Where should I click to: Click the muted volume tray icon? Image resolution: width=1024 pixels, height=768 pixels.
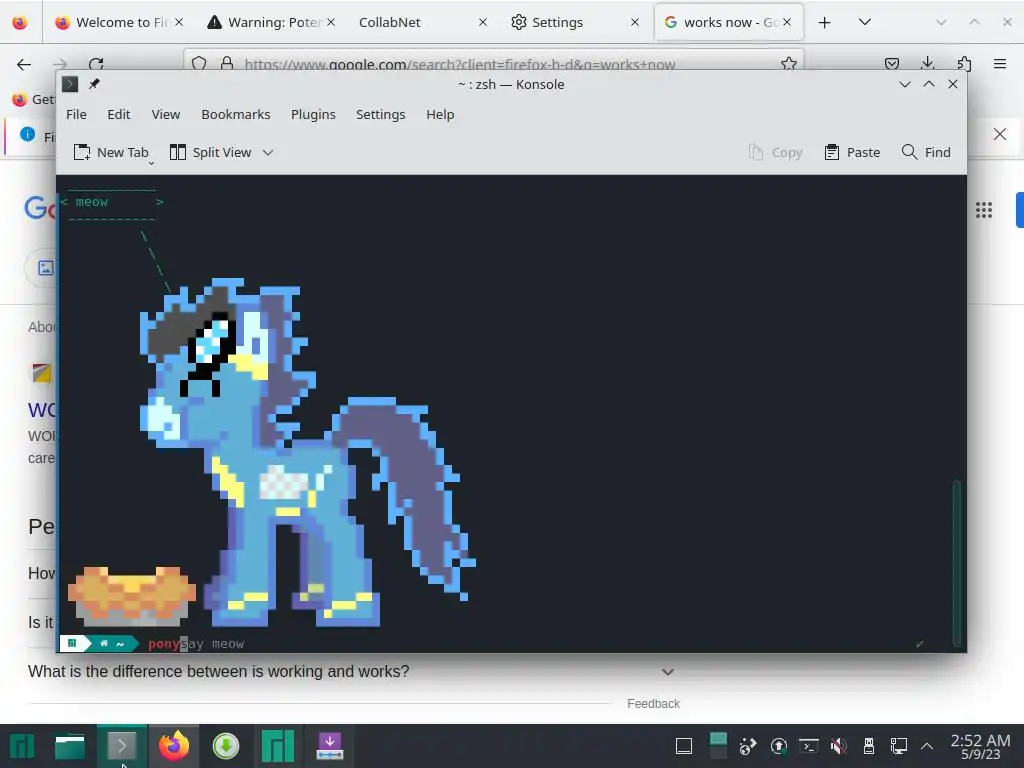coord(839,746)
